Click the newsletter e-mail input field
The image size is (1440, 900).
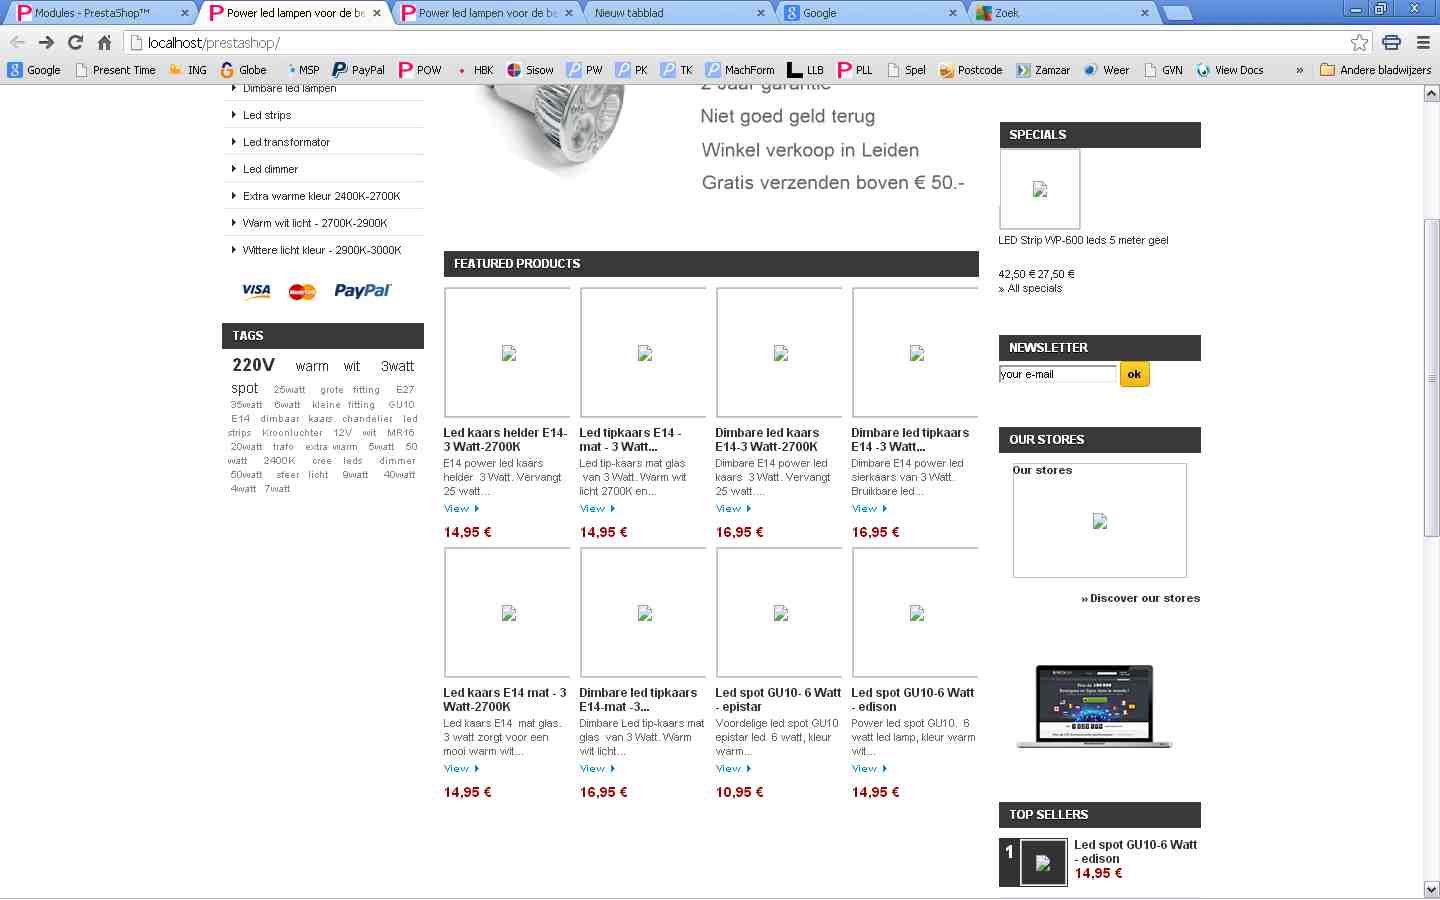click(x=1057, y=374)
